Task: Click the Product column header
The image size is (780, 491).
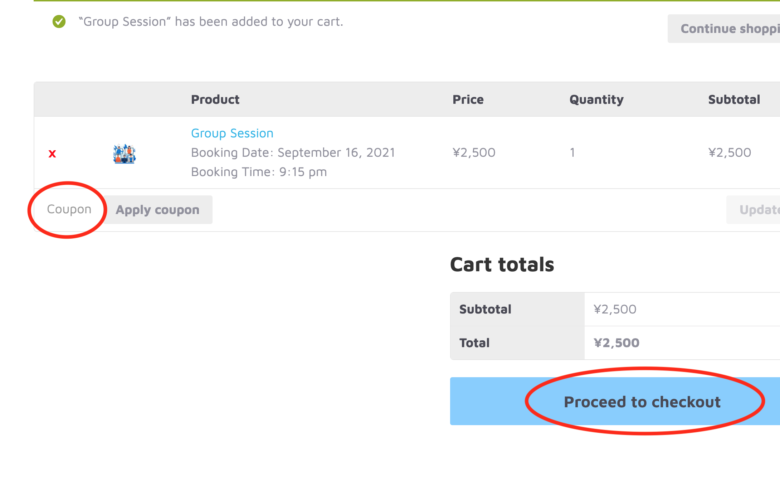Action: (215, 99)
